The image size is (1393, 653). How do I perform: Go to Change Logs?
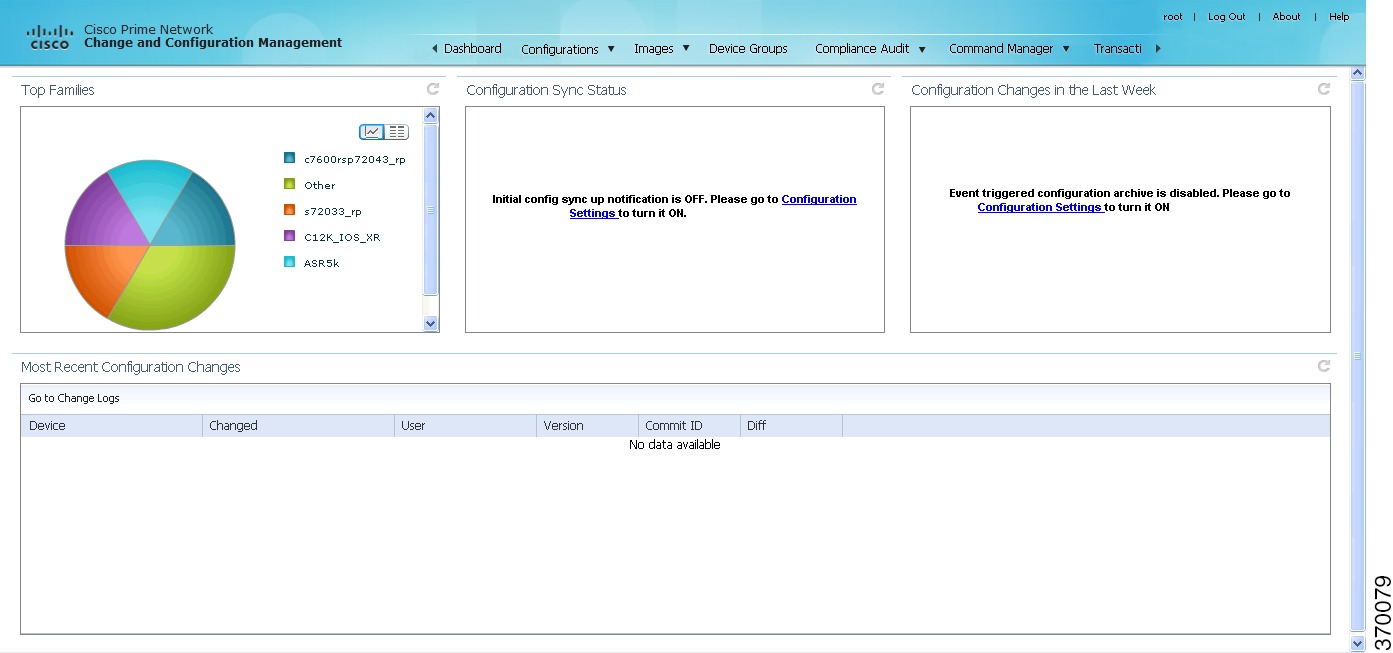pos(74,398)
